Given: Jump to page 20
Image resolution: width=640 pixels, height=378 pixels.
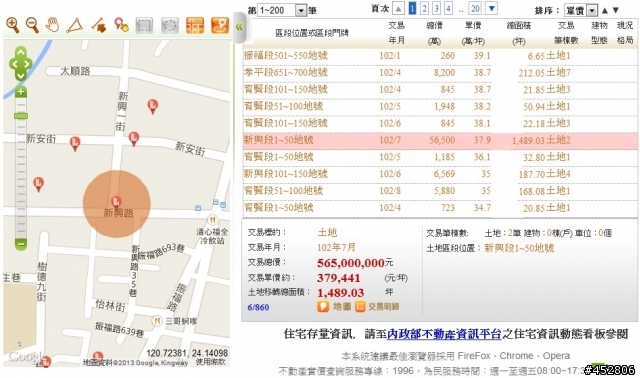Looking at the screenshot, I should [475, 9].
